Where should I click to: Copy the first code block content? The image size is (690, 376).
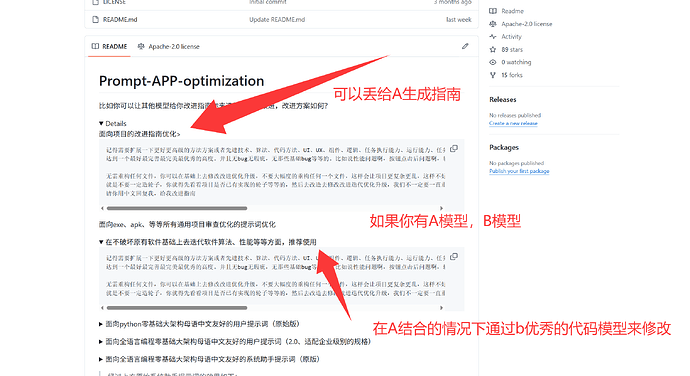(454, 149)
